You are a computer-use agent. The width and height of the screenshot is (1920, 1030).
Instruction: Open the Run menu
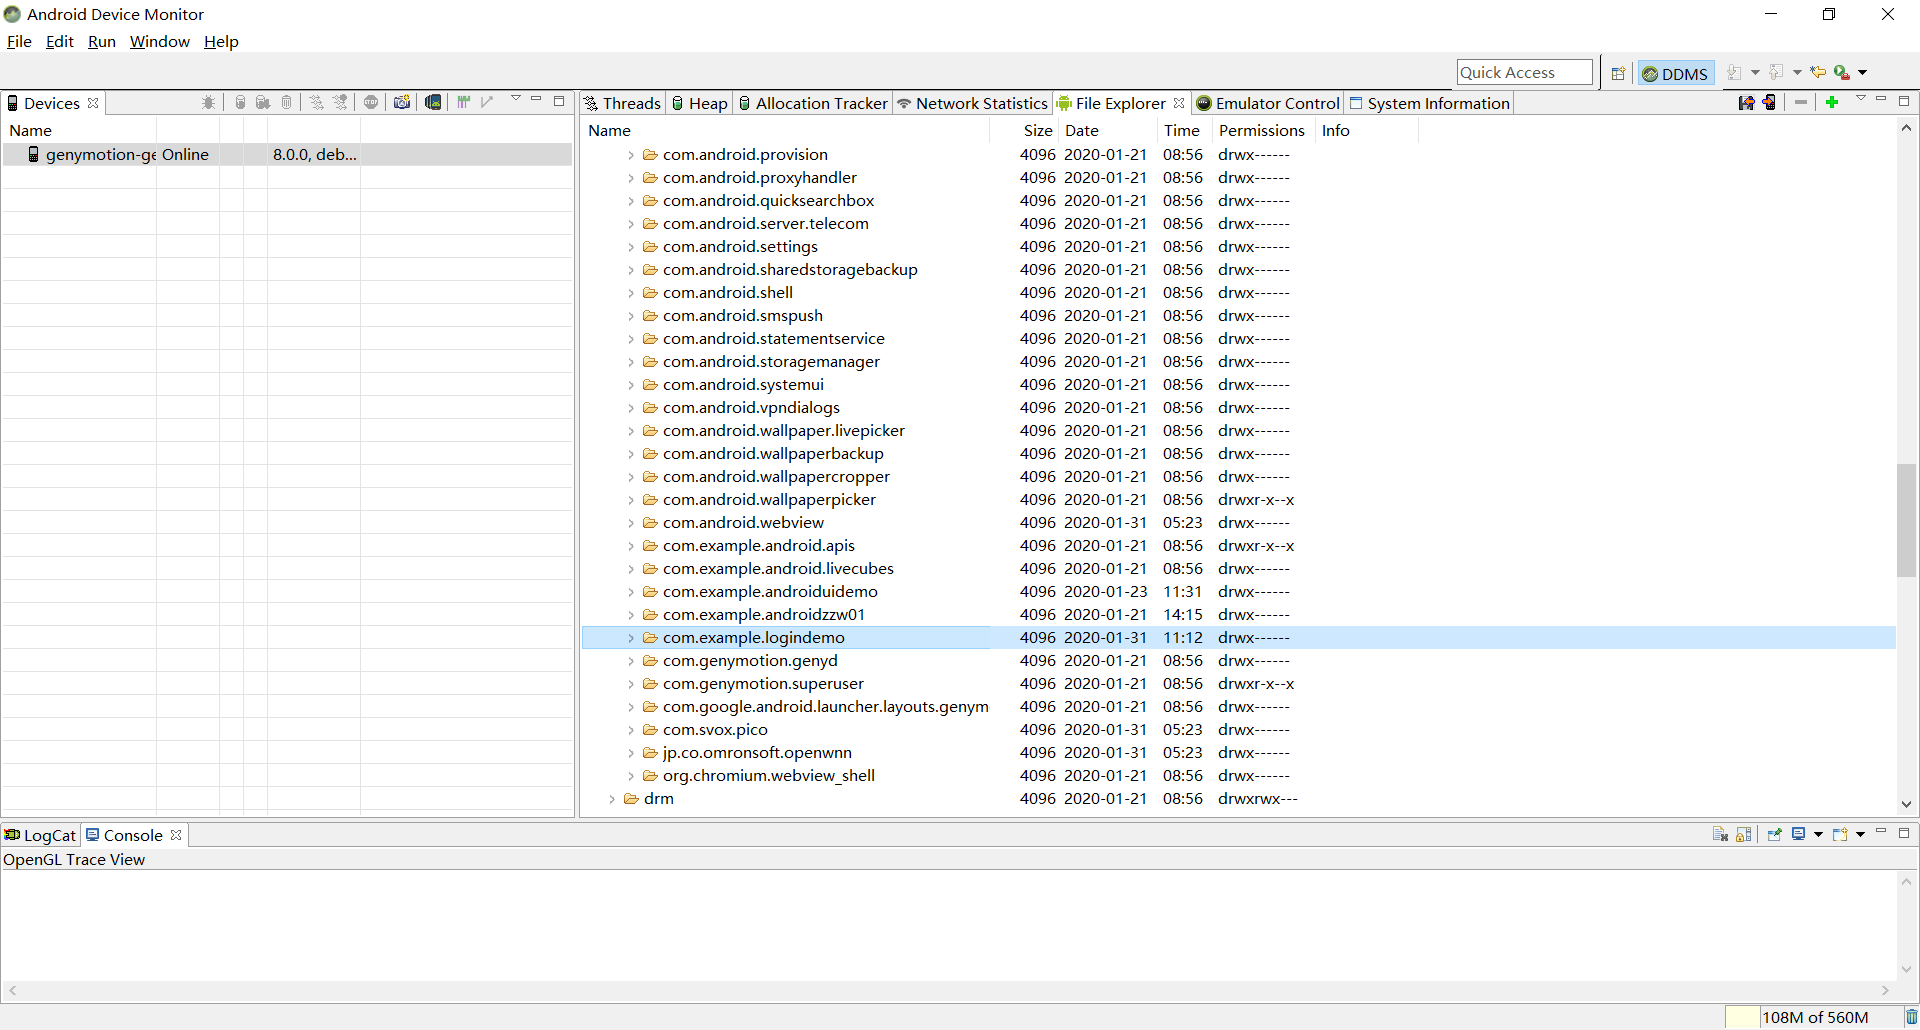[x=102, y=41]
